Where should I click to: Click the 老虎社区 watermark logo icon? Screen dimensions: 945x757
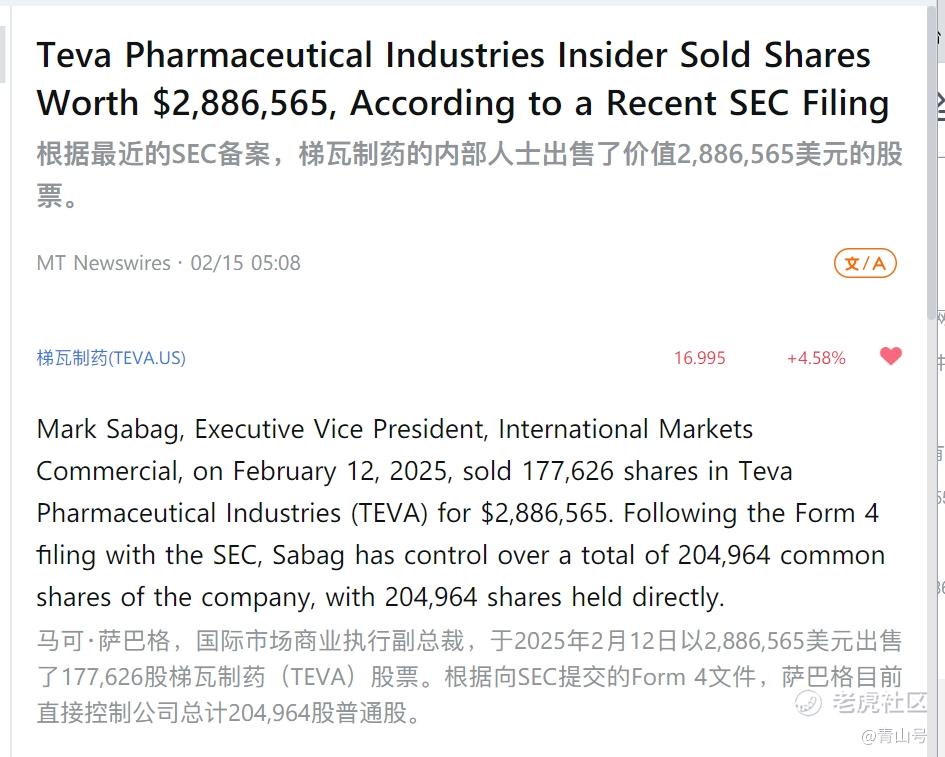(809, 702)
